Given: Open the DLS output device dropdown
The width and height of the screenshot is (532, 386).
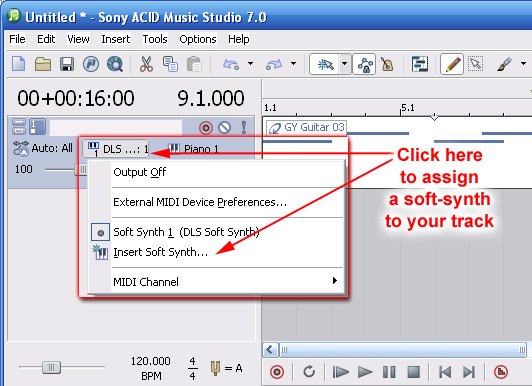Looking at the screenshot, I should tap(116, 149).
